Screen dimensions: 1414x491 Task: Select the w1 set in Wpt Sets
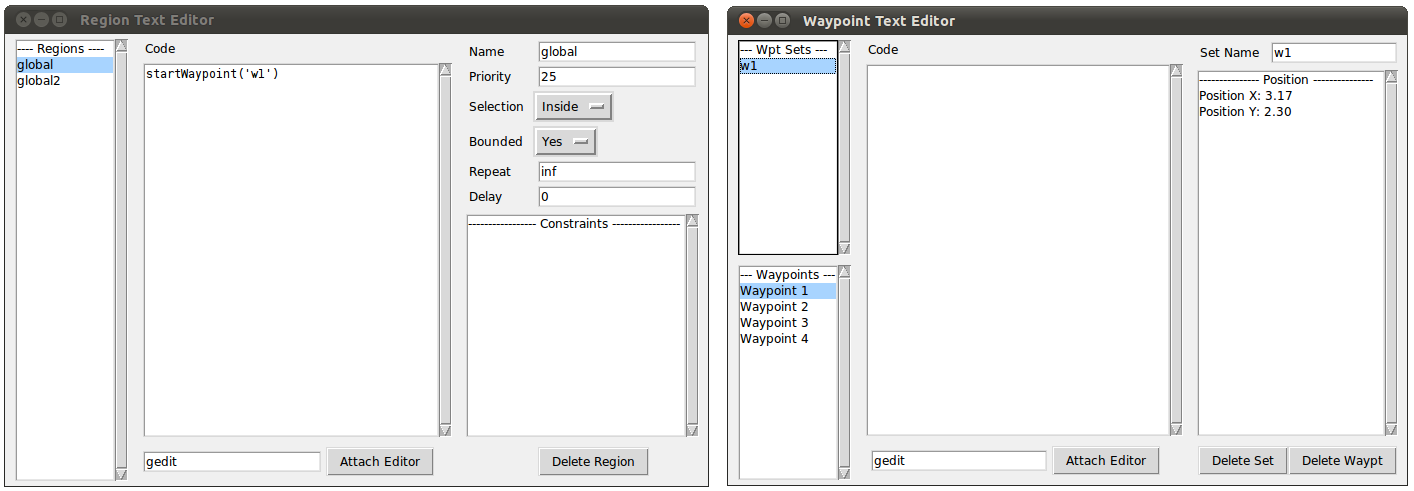coord(788,66)
